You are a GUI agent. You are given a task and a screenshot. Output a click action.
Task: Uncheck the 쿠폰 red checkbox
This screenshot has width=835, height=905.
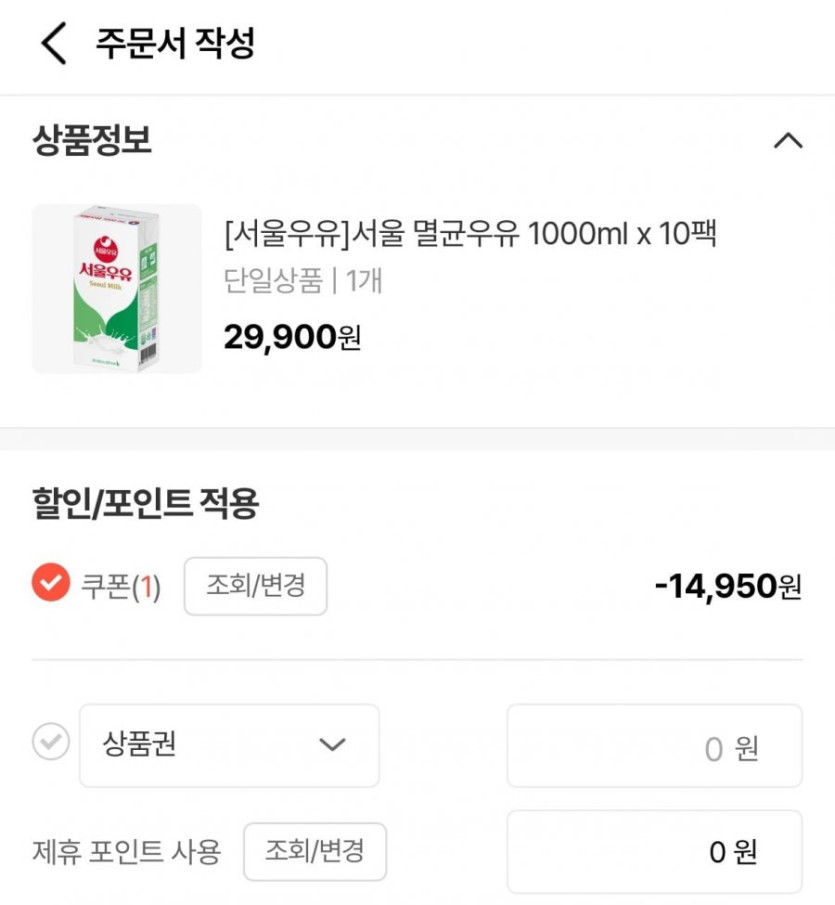51,584
